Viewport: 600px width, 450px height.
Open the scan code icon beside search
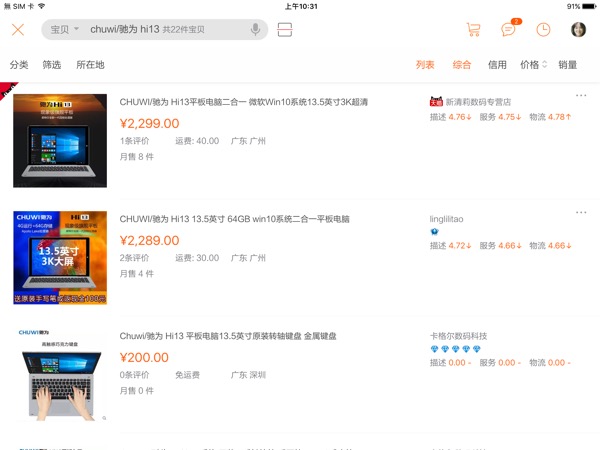[285, 29]
